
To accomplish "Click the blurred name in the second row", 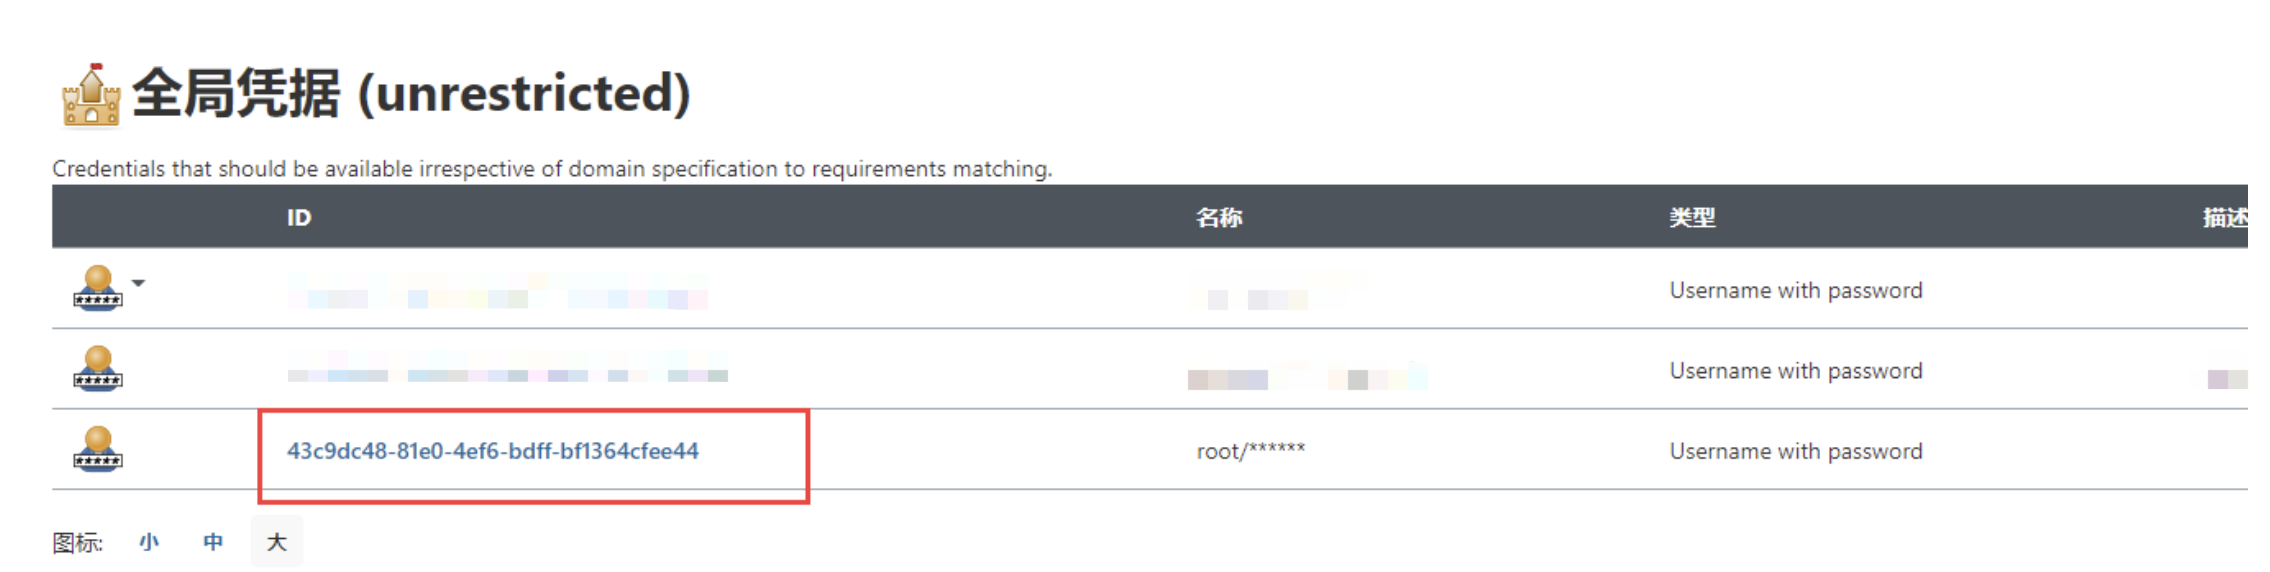I will point(1305,376).
